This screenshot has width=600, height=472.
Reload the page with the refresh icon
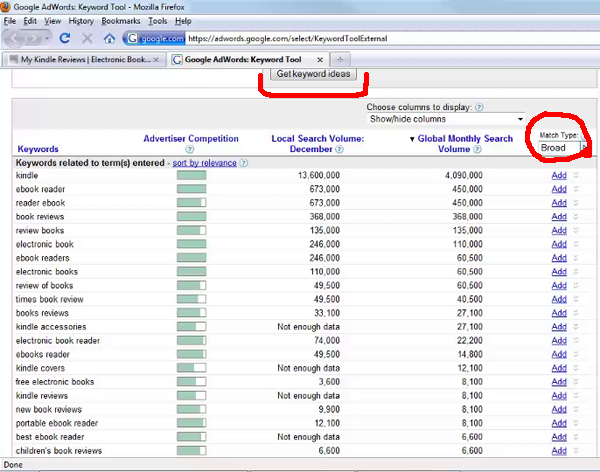65,38
